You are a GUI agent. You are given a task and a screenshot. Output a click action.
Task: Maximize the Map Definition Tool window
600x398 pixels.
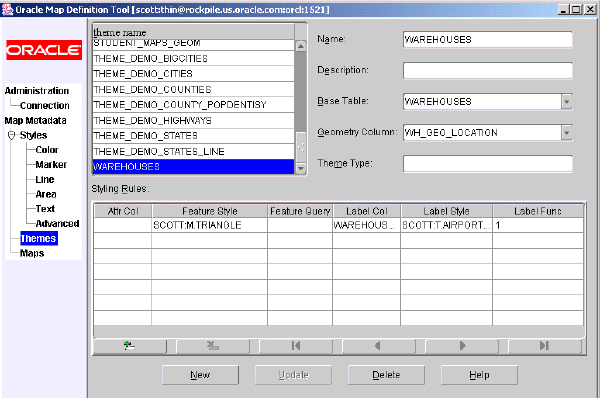(576, 9)
